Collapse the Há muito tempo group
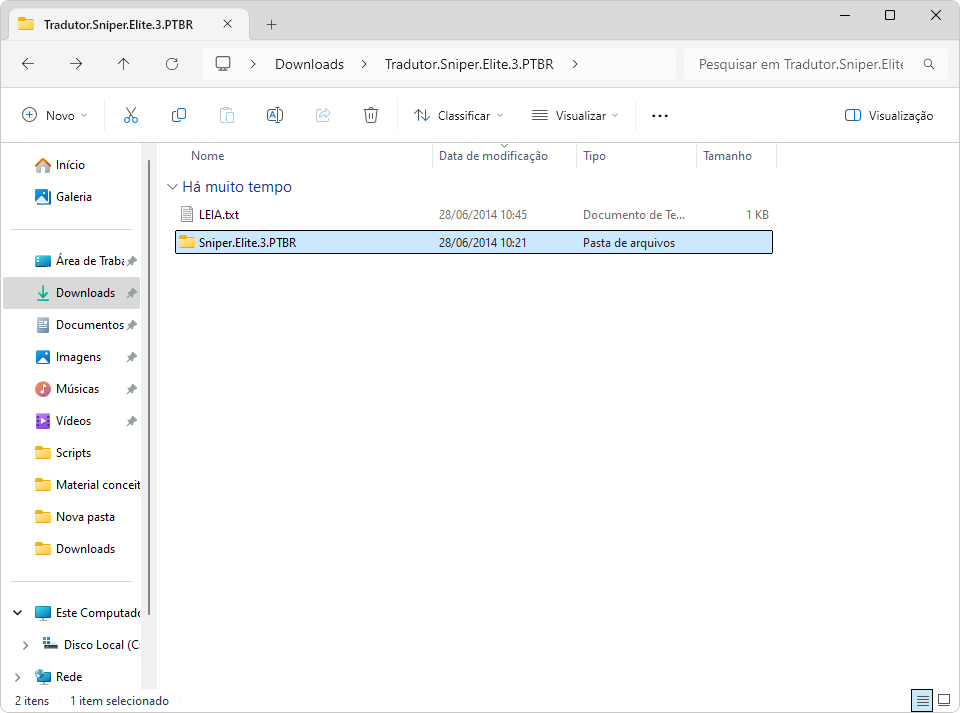This screenshot has height=713, width=960. (173, 187)
